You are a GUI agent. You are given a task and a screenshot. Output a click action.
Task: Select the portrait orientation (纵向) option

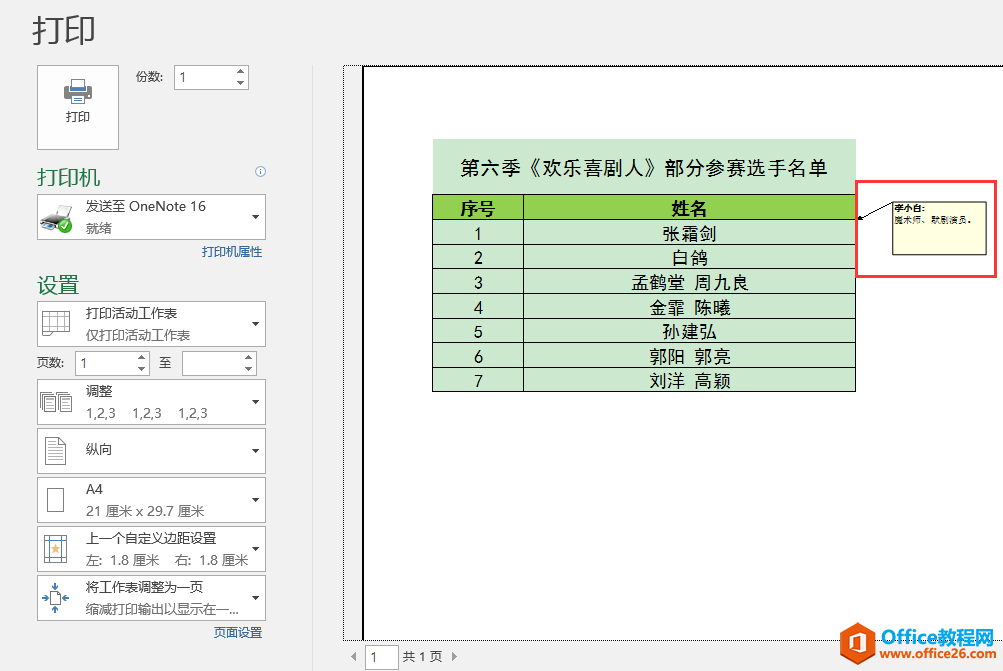point(151,451)
